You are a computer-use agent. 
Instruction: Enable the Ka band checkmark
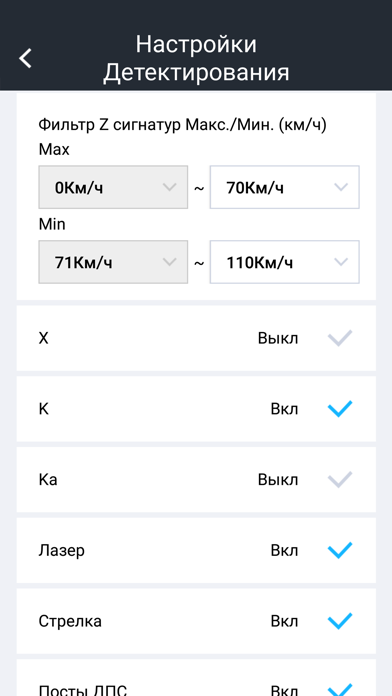(x=340, y=480)
